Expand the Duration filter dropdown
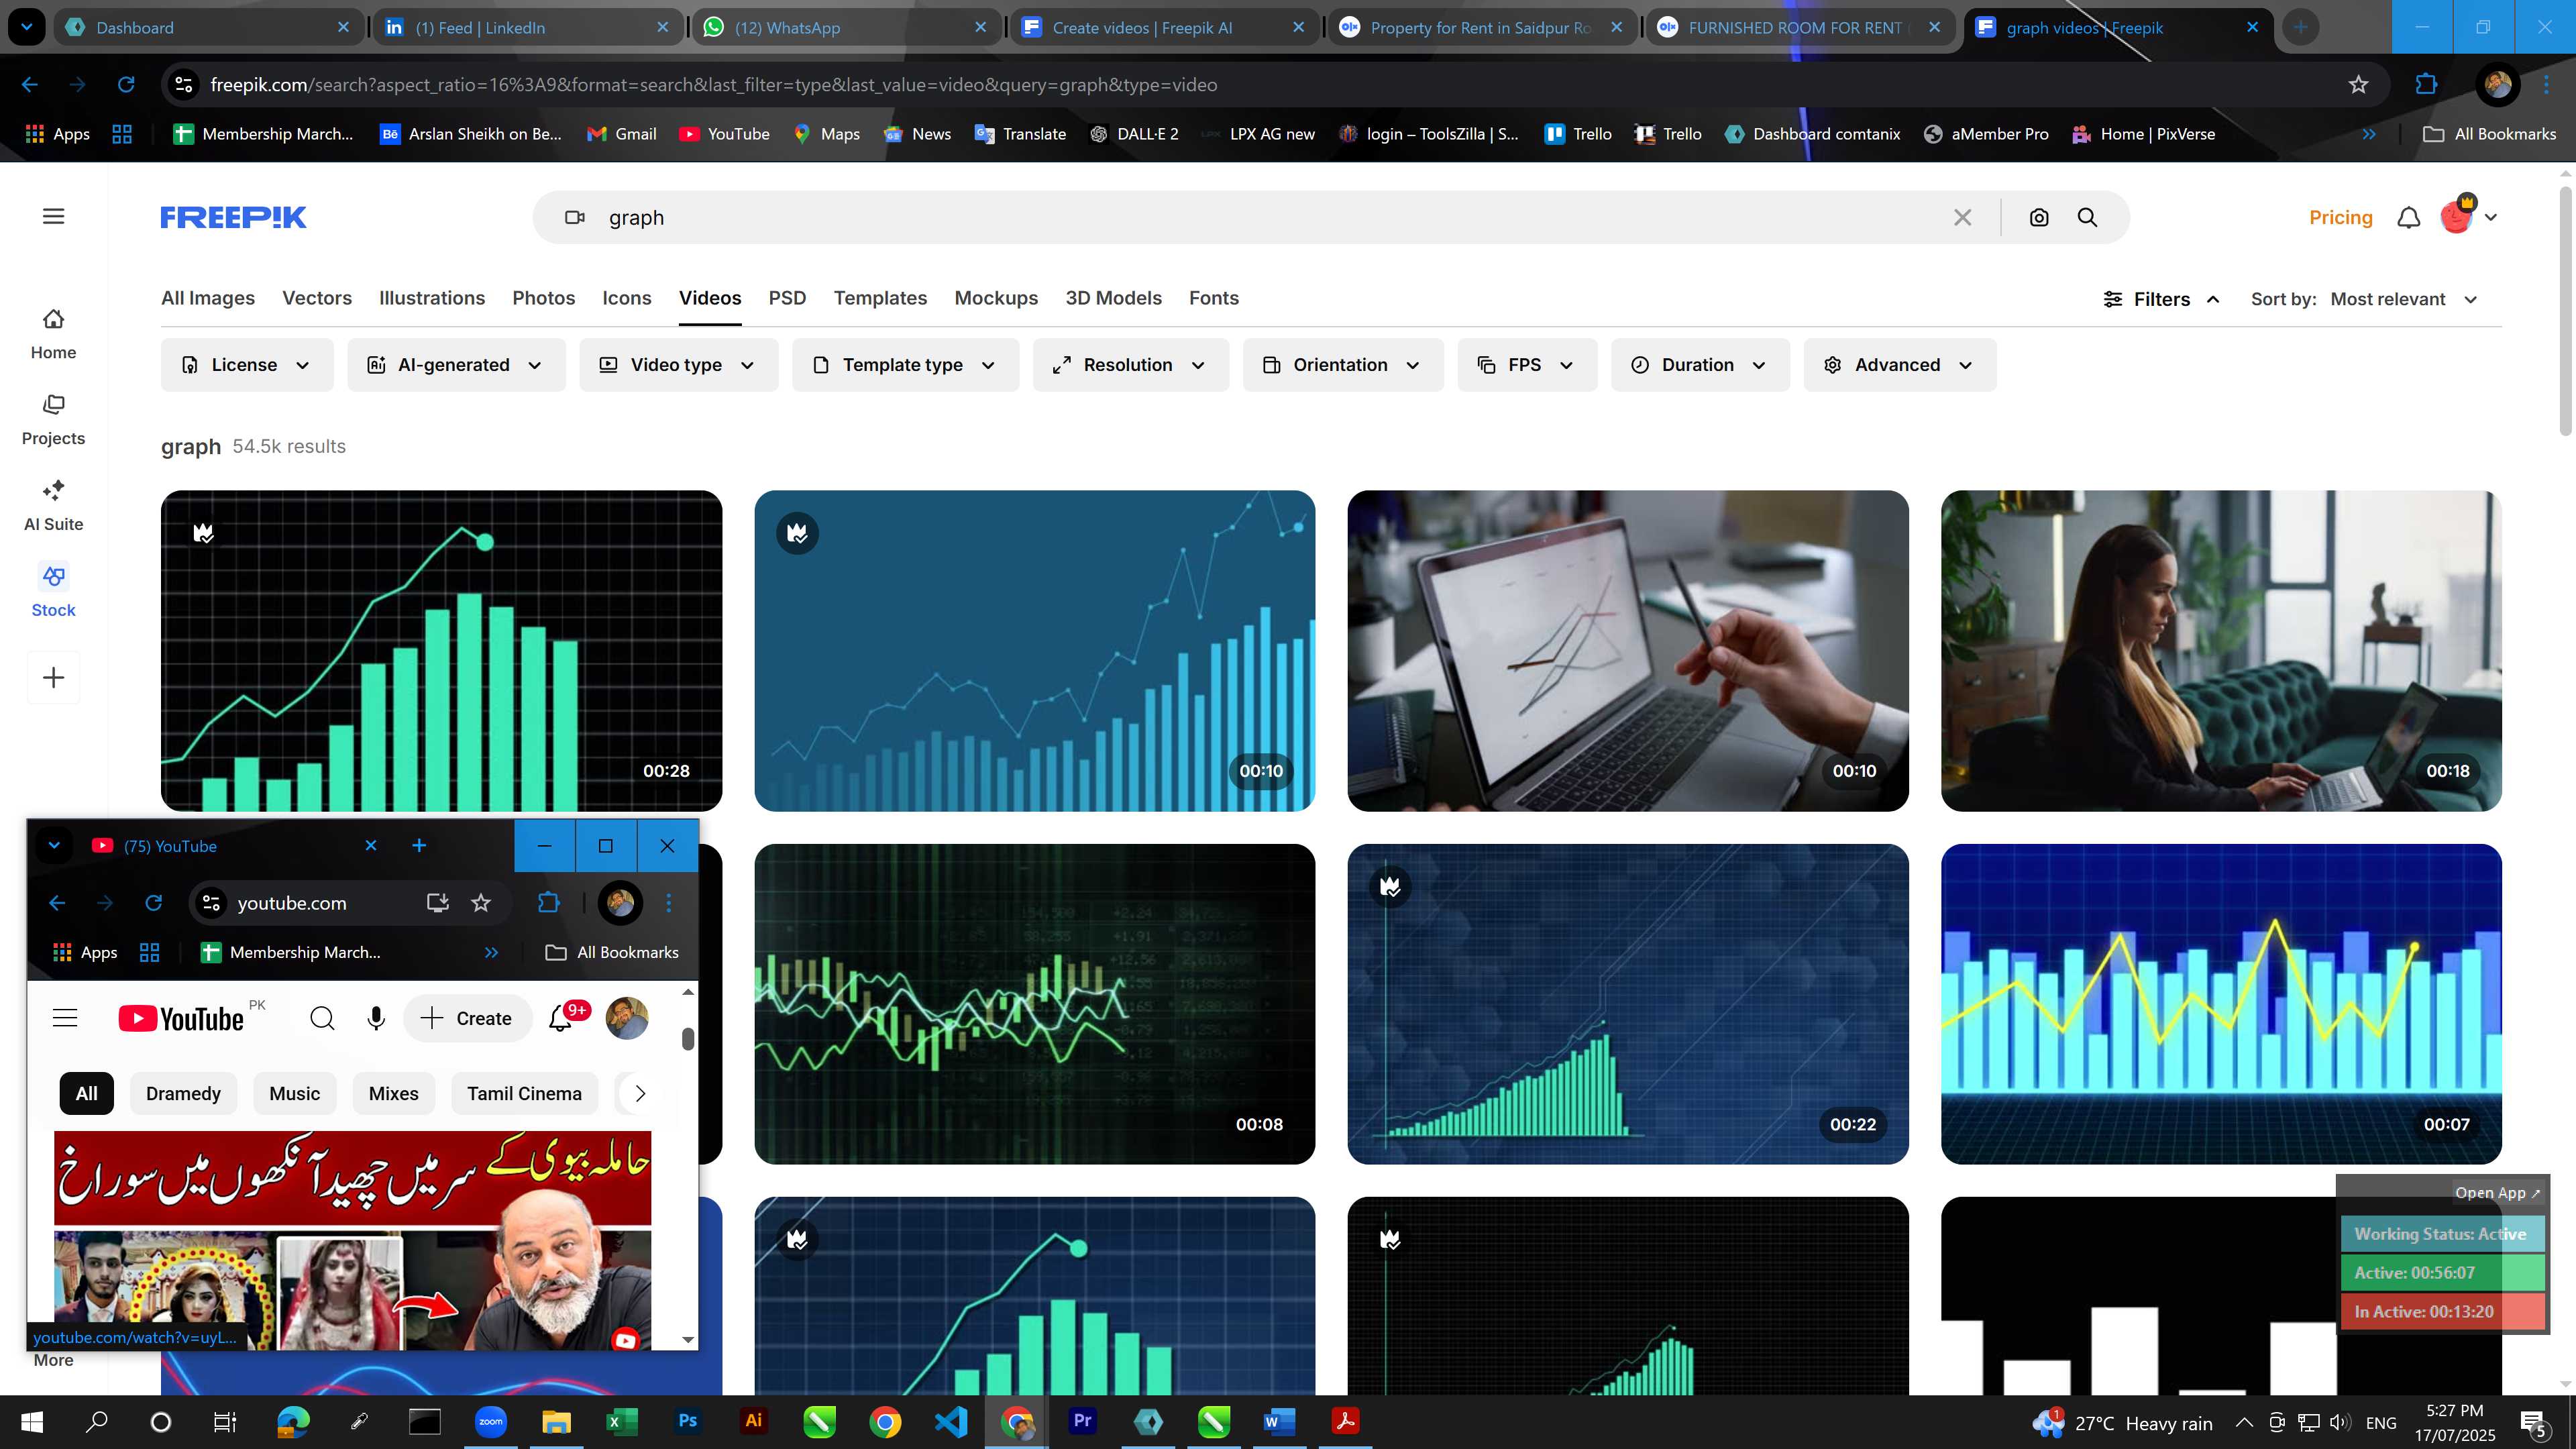The image size is (2576, 1449). 1700,365
